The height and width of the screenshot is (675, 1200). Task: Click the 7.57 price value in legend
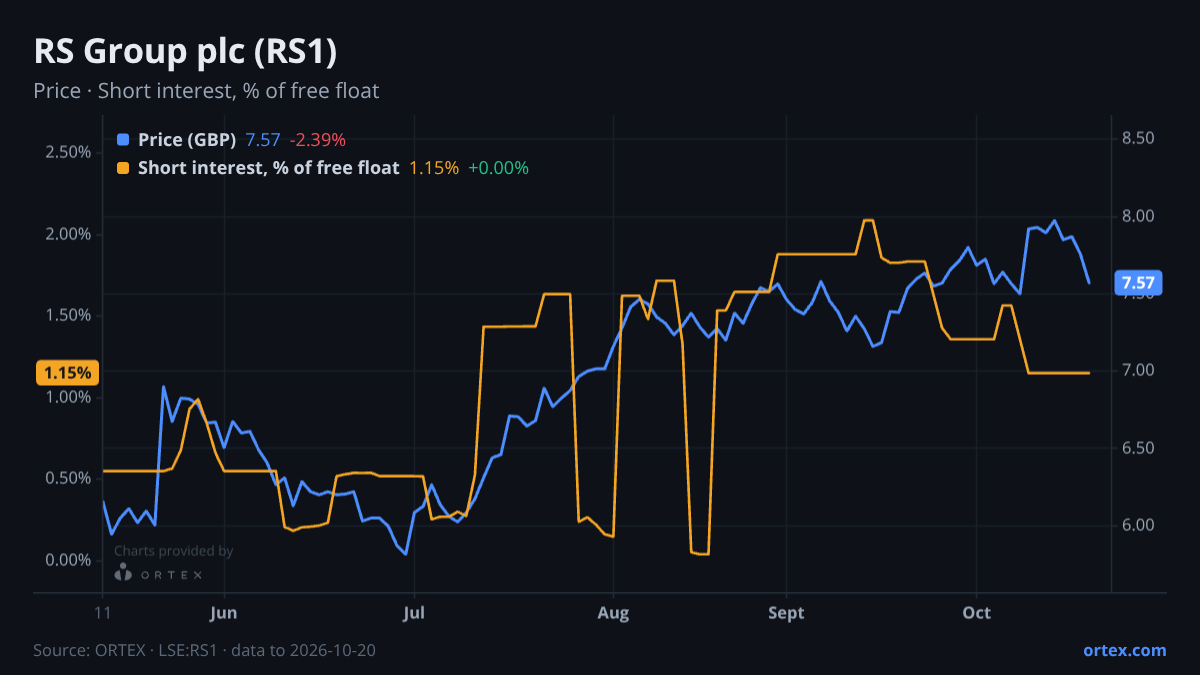coord(263,140)
